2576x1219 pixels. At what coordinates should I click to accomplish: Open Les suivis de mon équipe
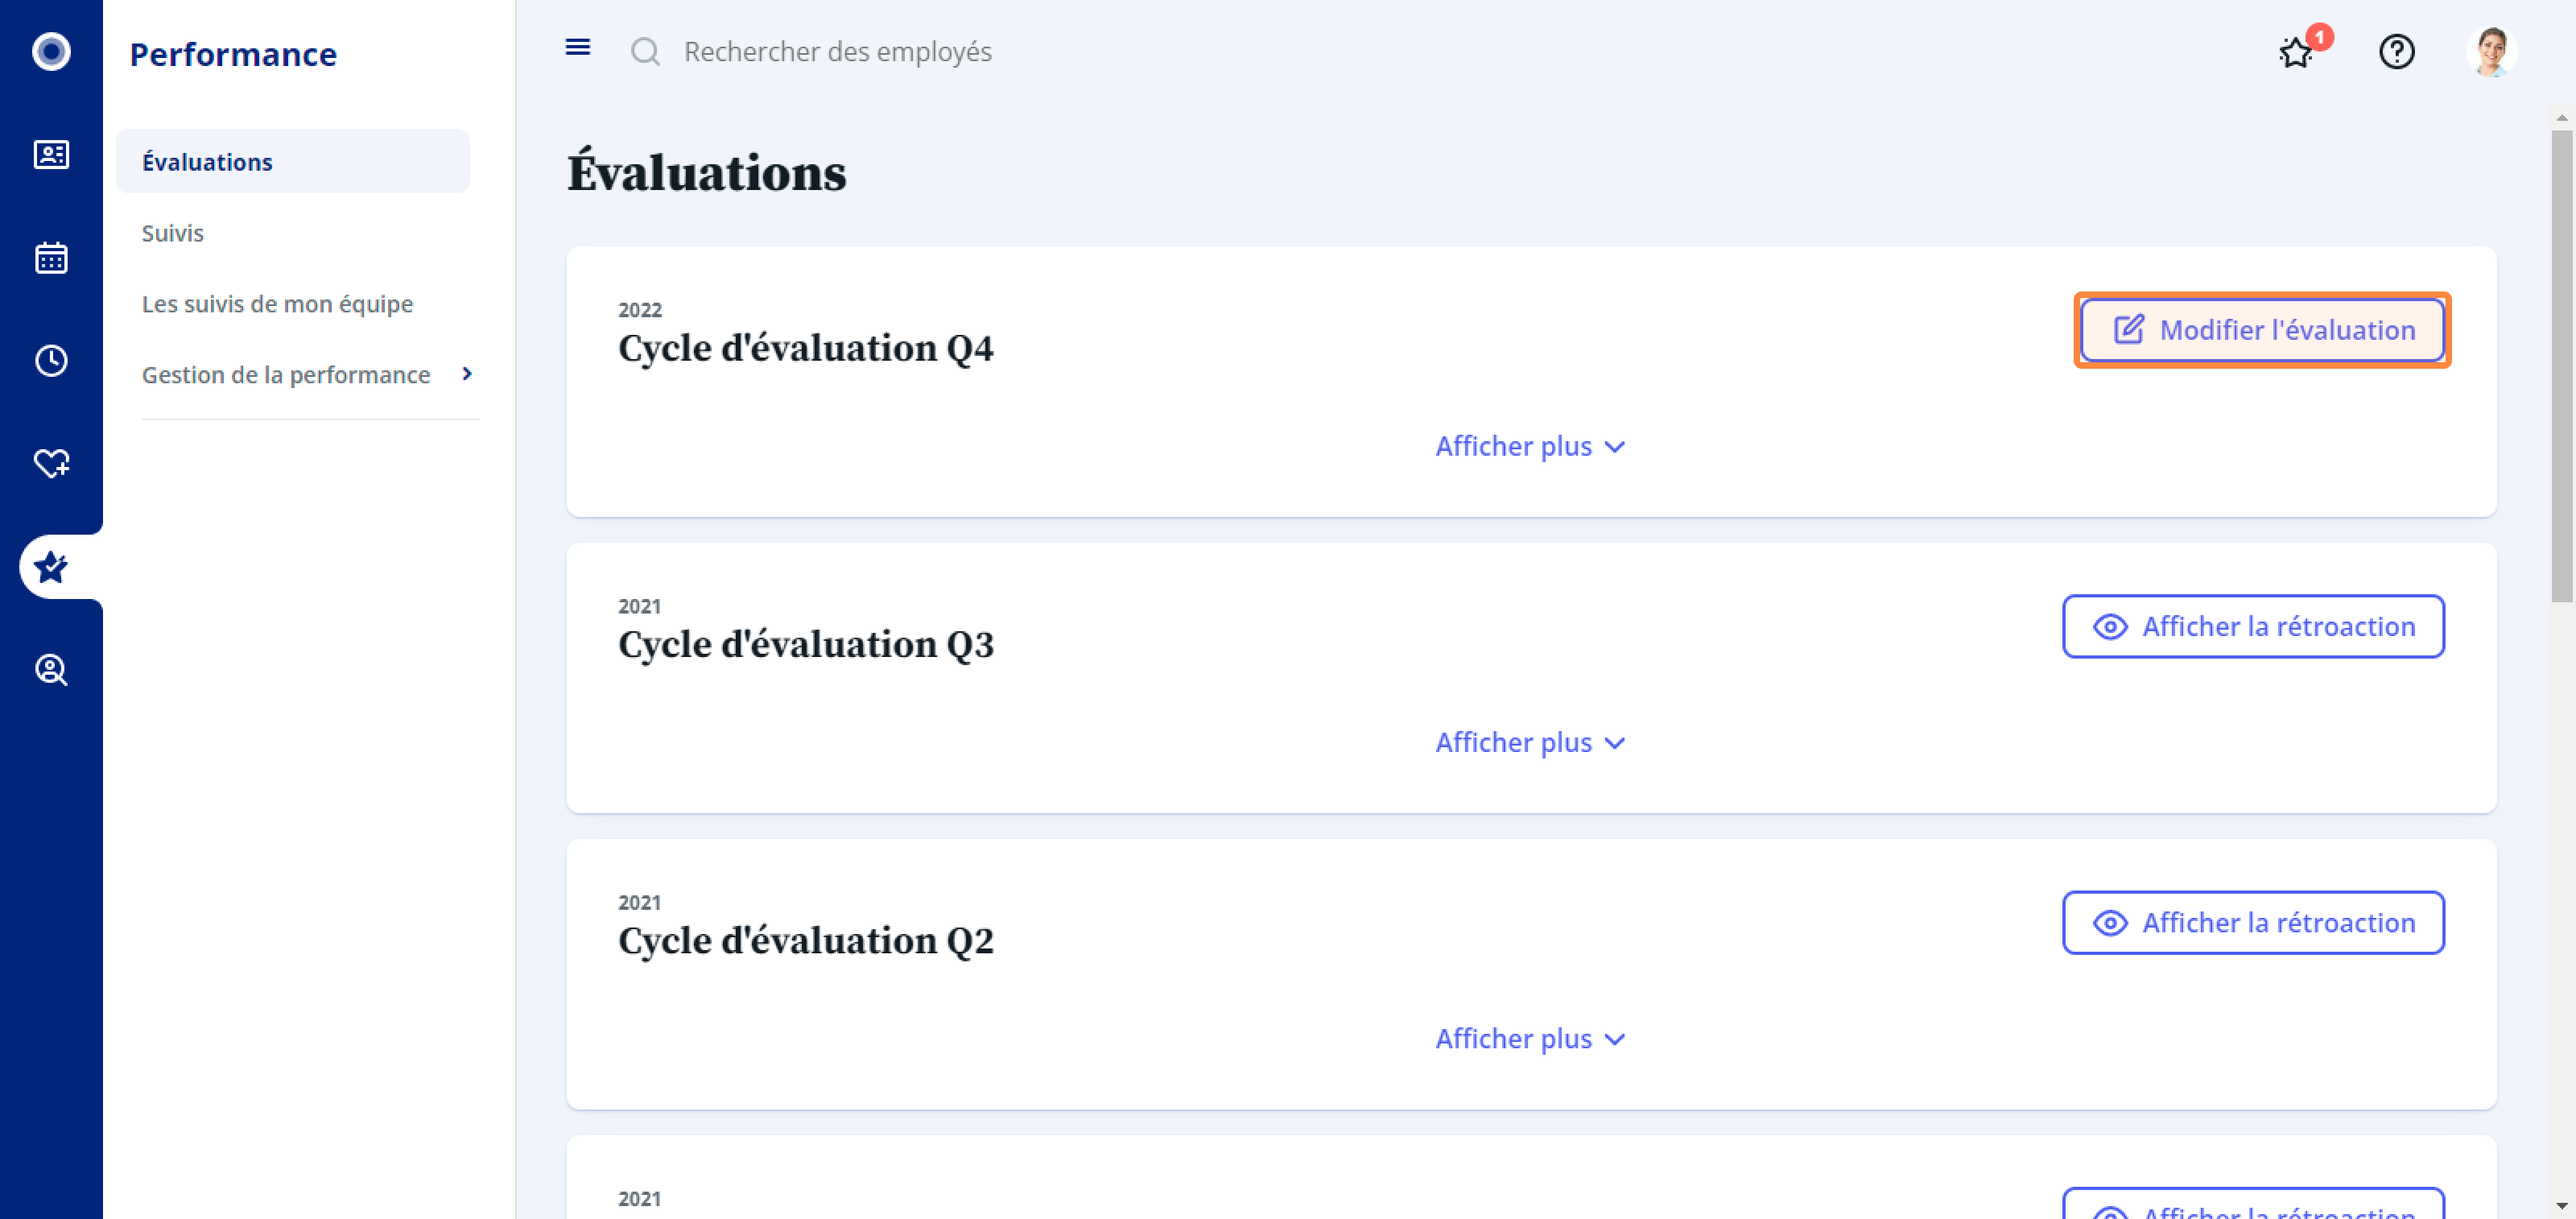click(x=277, y=304)
